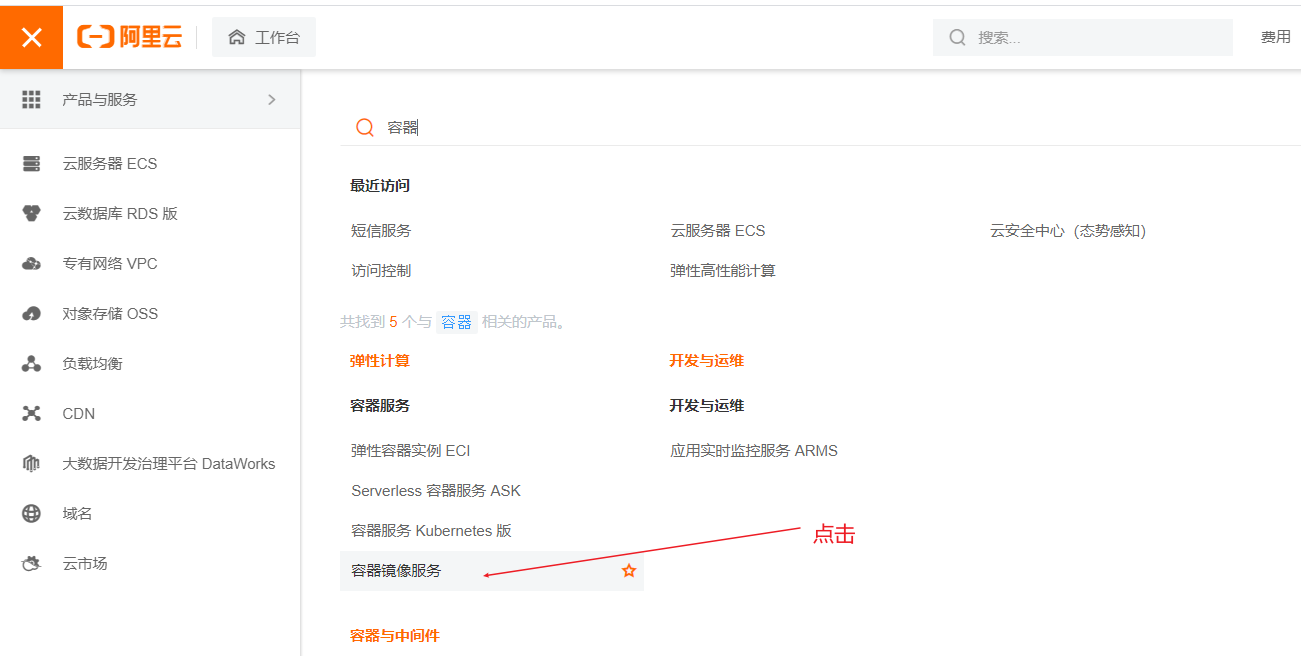Click the highlighted 容器 keyword tag

coord(457,322)
